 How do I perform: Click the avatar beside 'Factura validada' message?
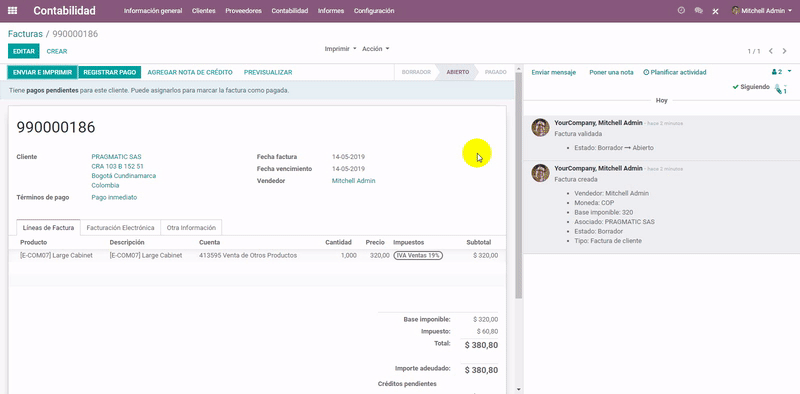point(540,128)
